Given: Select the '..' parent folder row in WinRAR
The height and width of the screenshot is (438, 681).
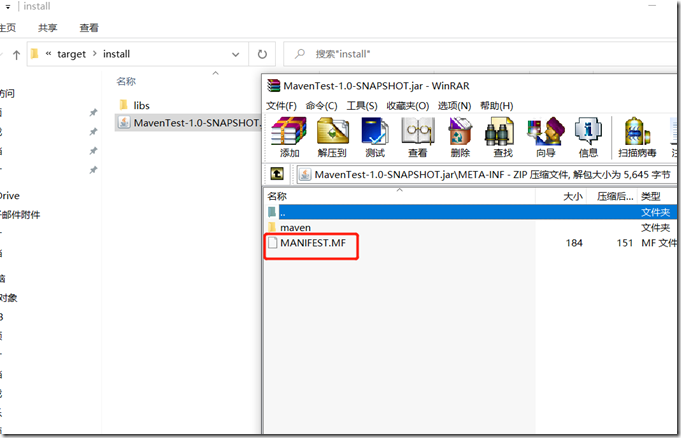Looking at the screenshot, I should click(472, 212).
